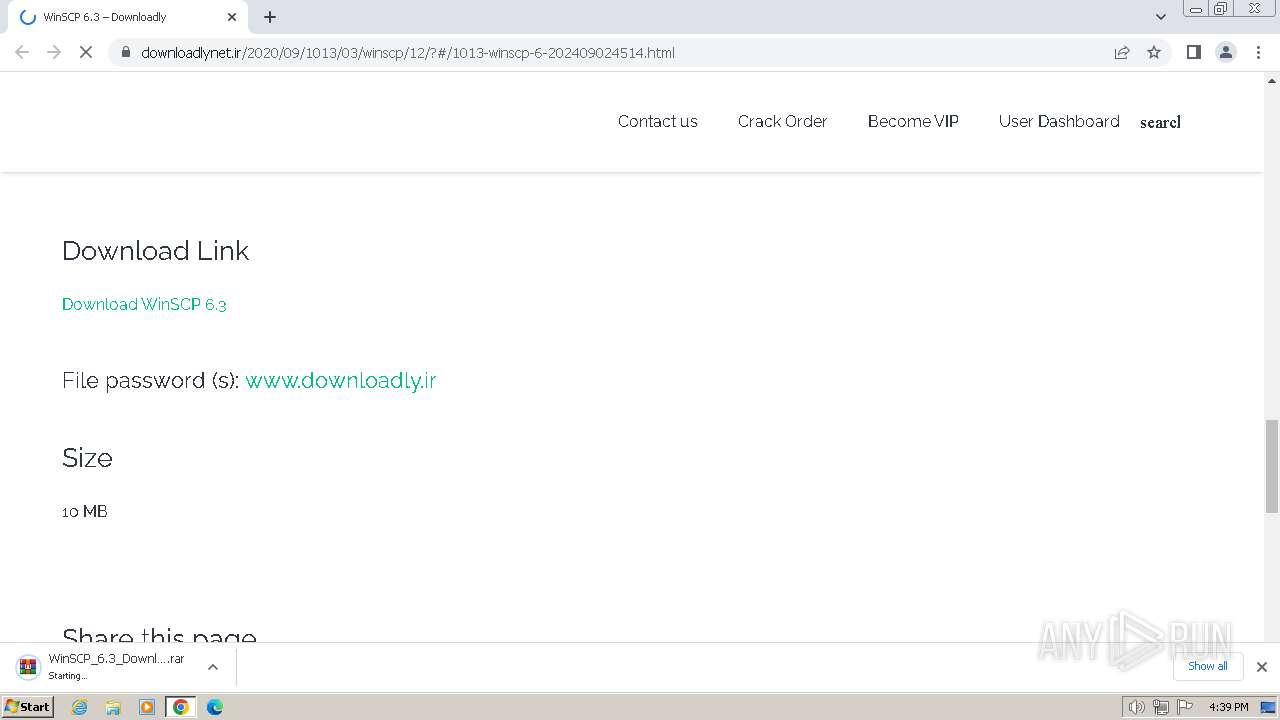This screenshot has width=1280, height=720.
Task: Open the Chrome side panel
Action: click(1193, 52)
